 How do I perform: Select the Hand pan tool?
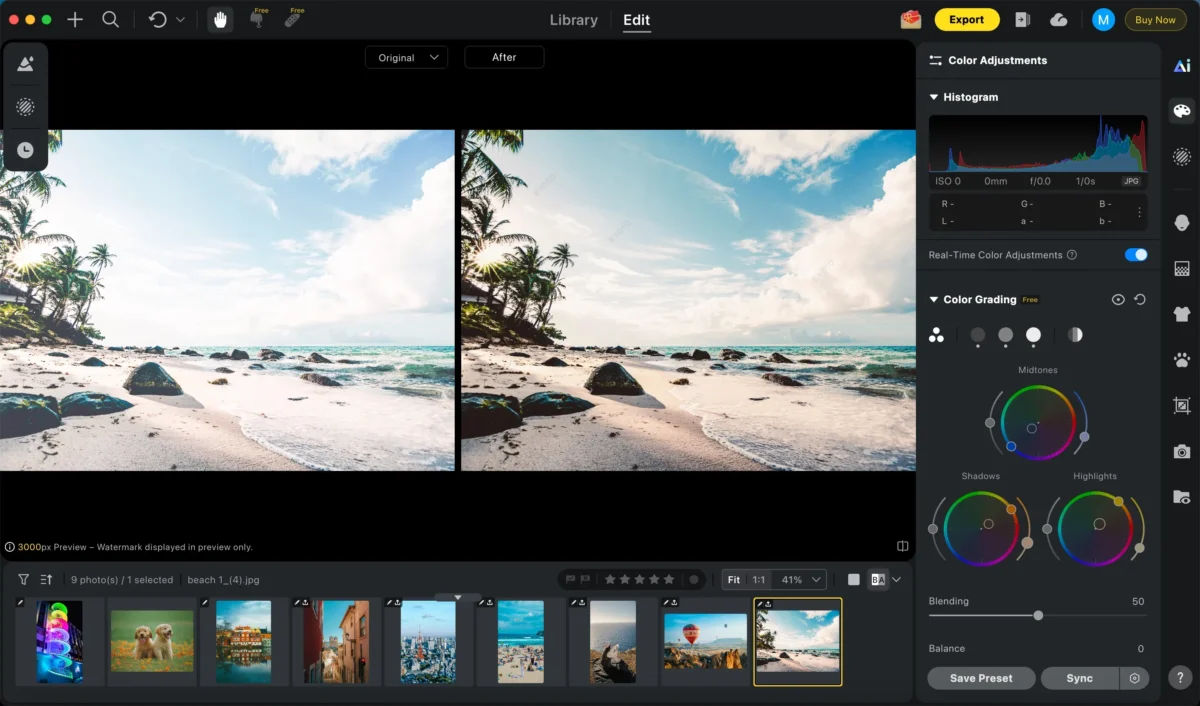[220, 20]
